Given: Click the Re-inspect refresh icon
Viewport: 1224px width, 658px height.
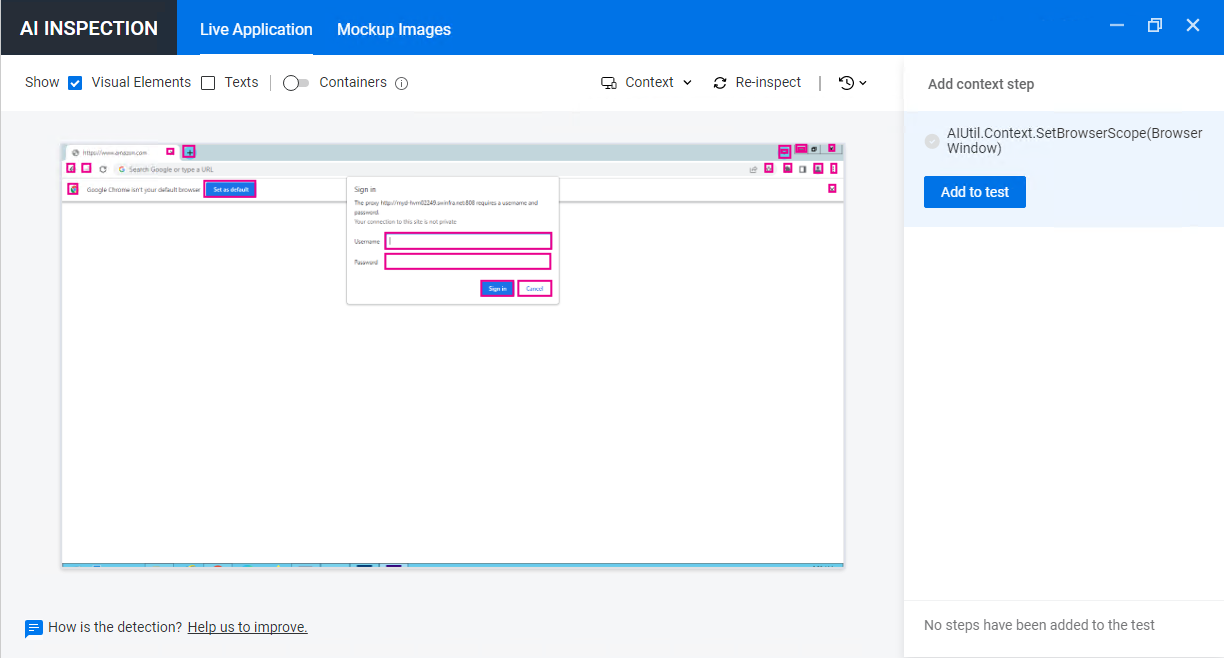Looking at the screenshot, I should [x=720, y=82].
